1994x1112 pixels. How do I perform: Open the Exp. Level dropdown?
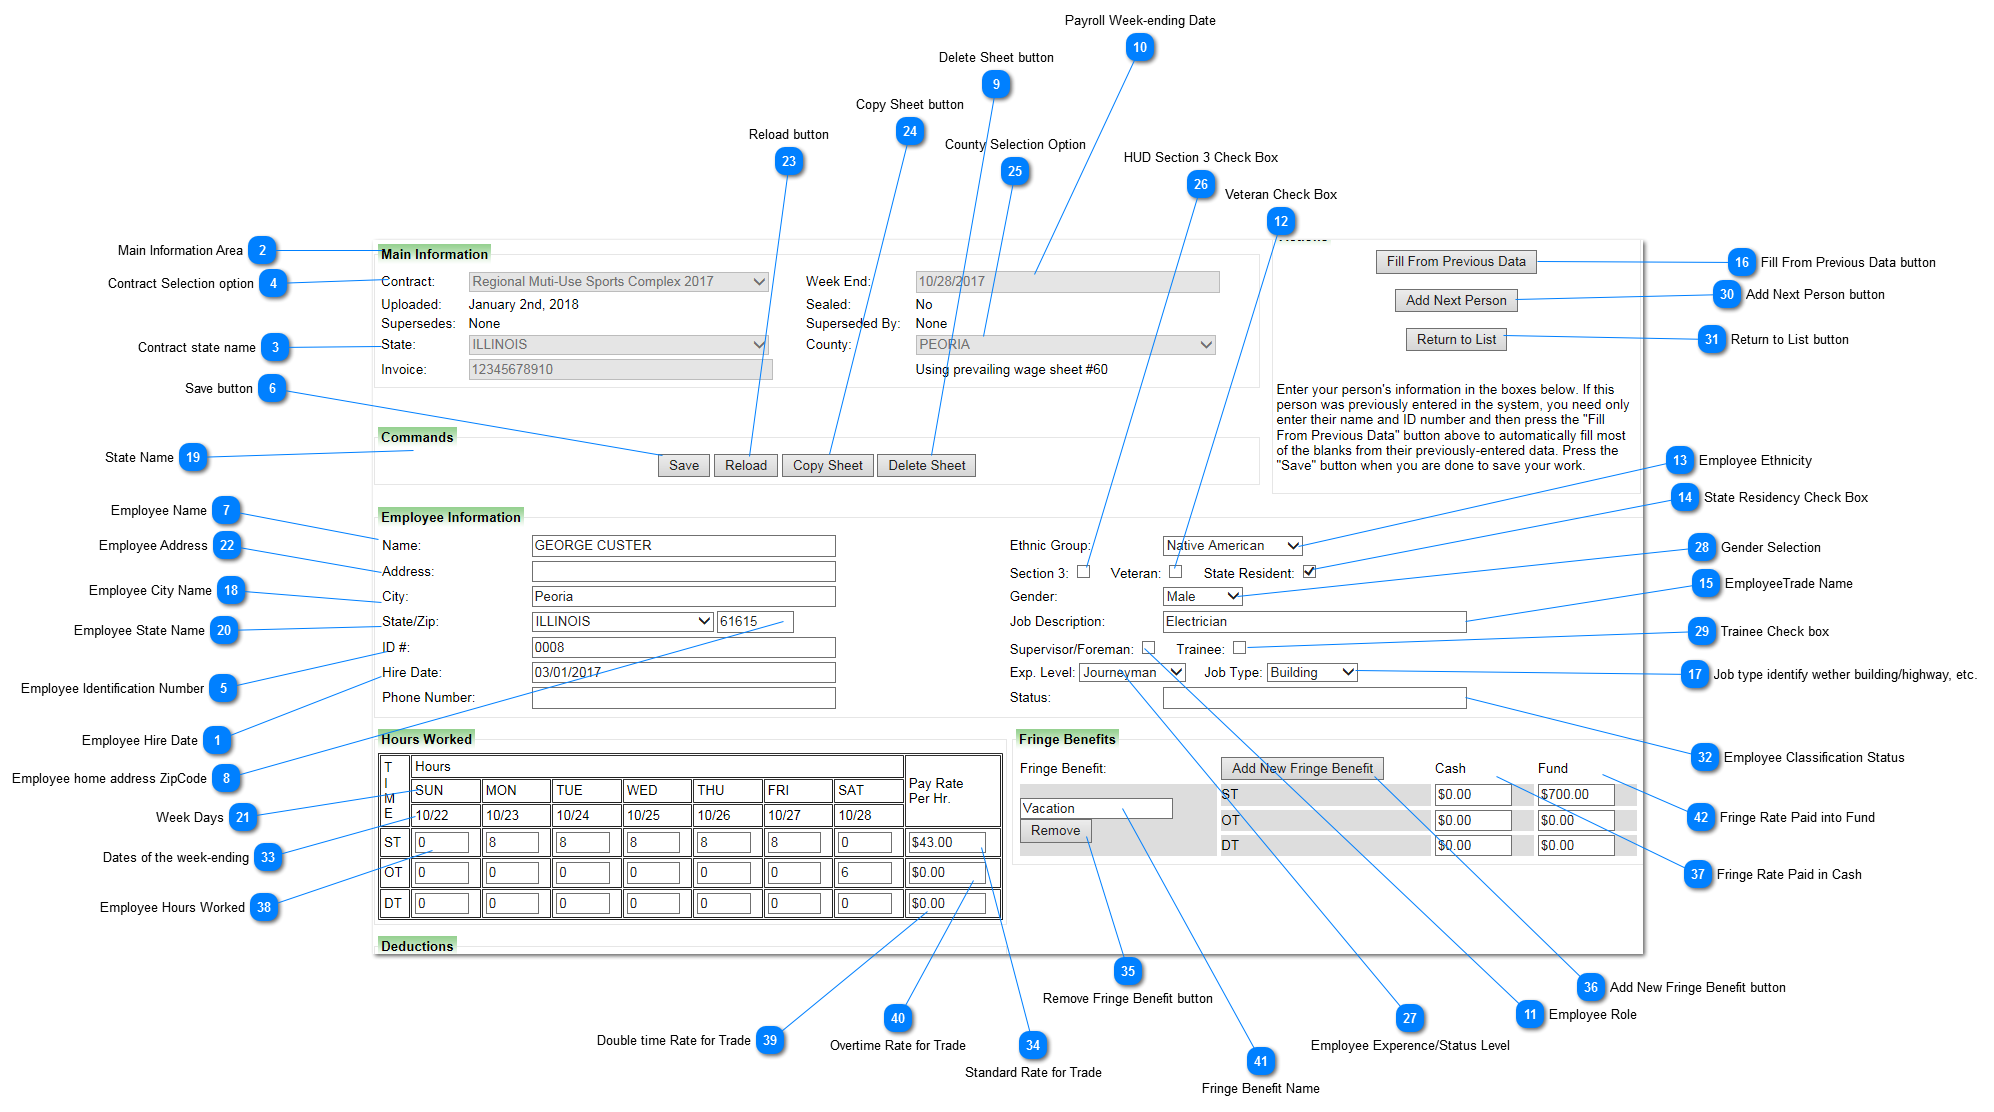tap(1132, 672)
